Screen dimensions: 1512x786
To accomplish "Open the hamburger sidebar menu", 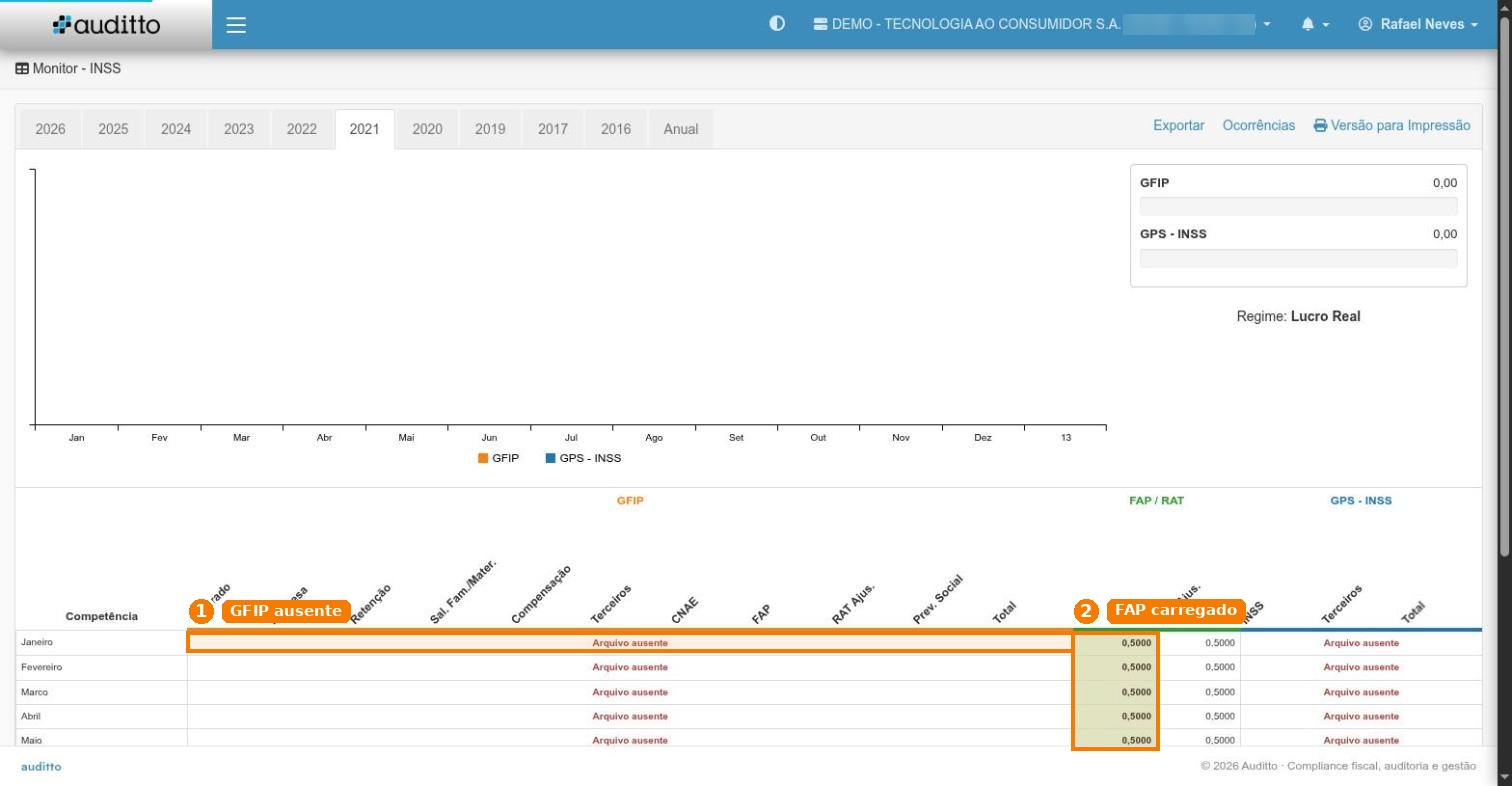I will pos(236,25).
